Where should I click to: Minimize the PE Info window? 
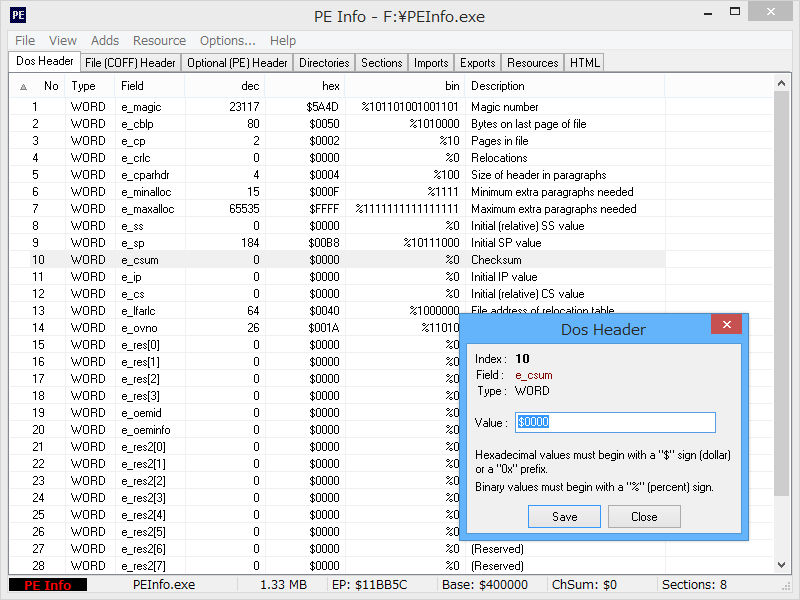pyautogui.click(x=708, y=13)
